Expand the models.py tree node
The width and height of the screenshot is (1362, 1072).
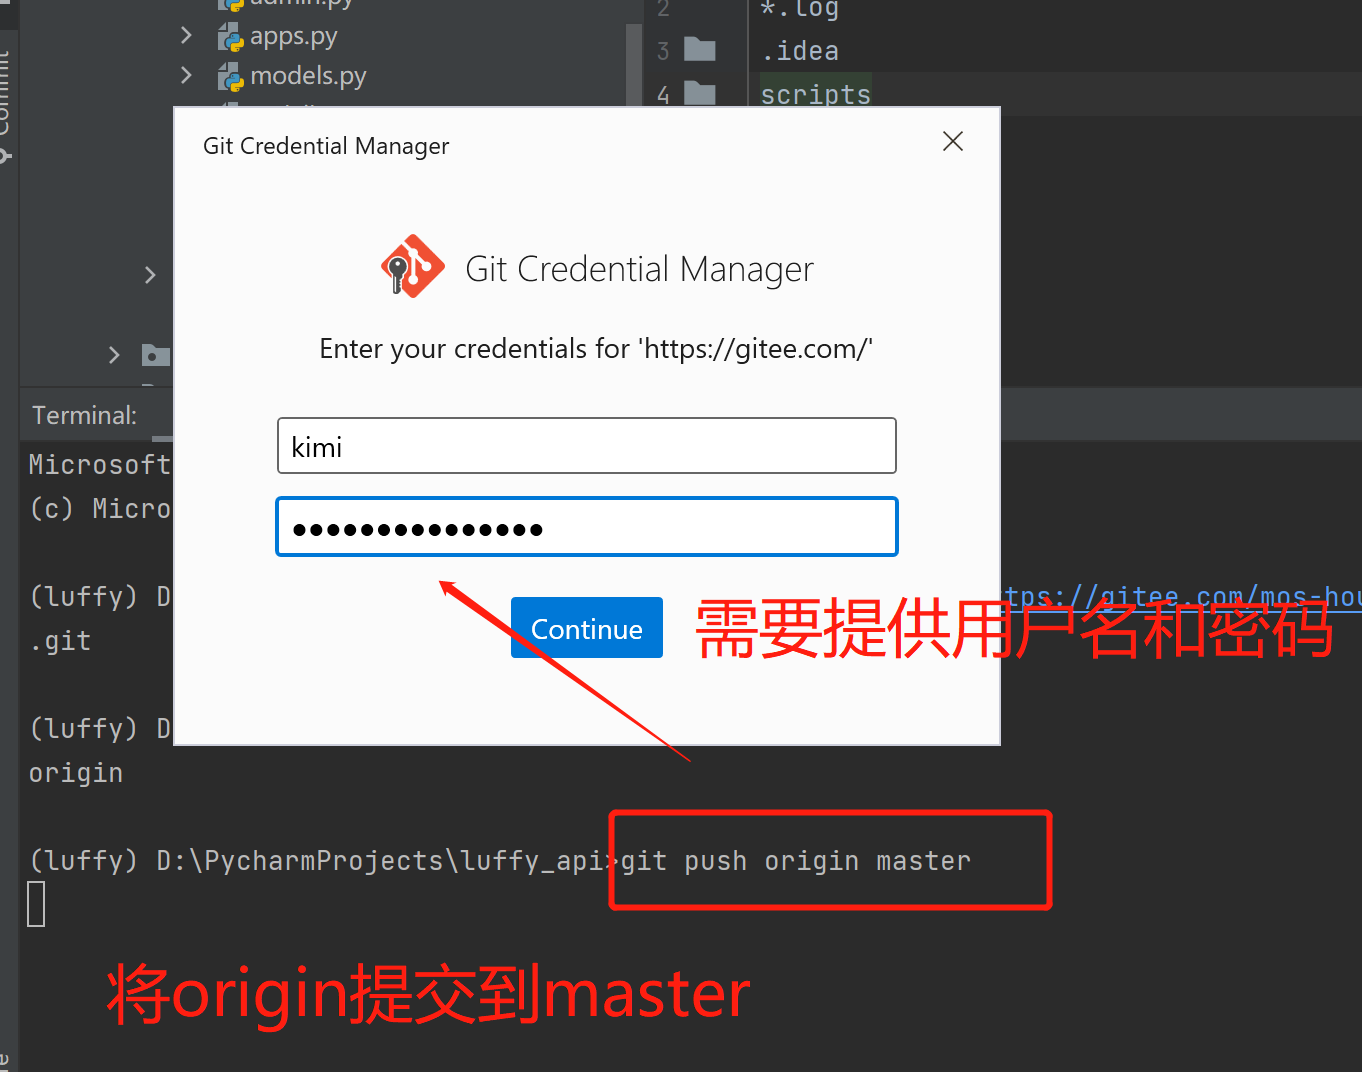pyautogui.click(x=186, y=75)
